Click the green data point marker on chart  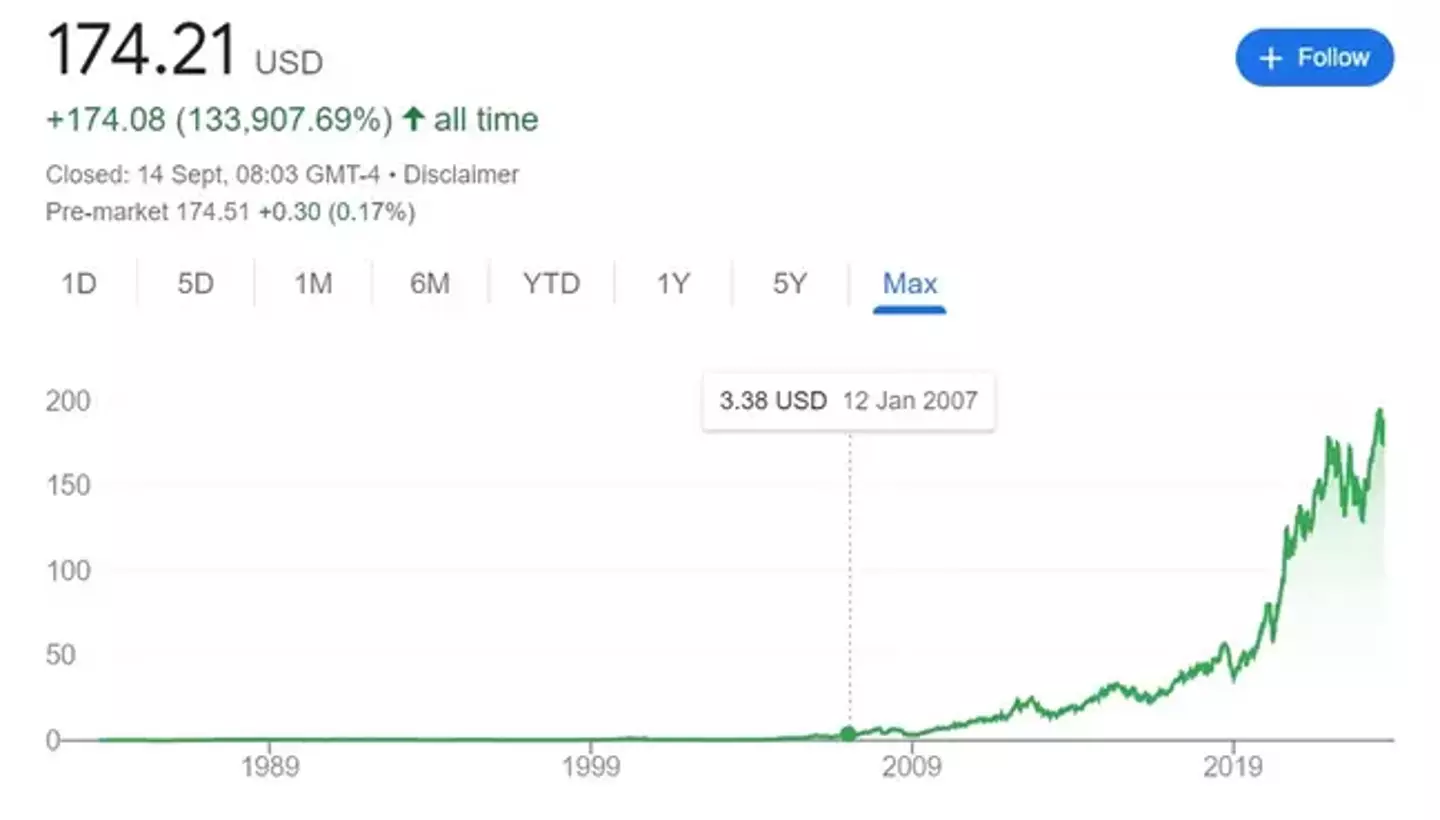click(848, 734)
